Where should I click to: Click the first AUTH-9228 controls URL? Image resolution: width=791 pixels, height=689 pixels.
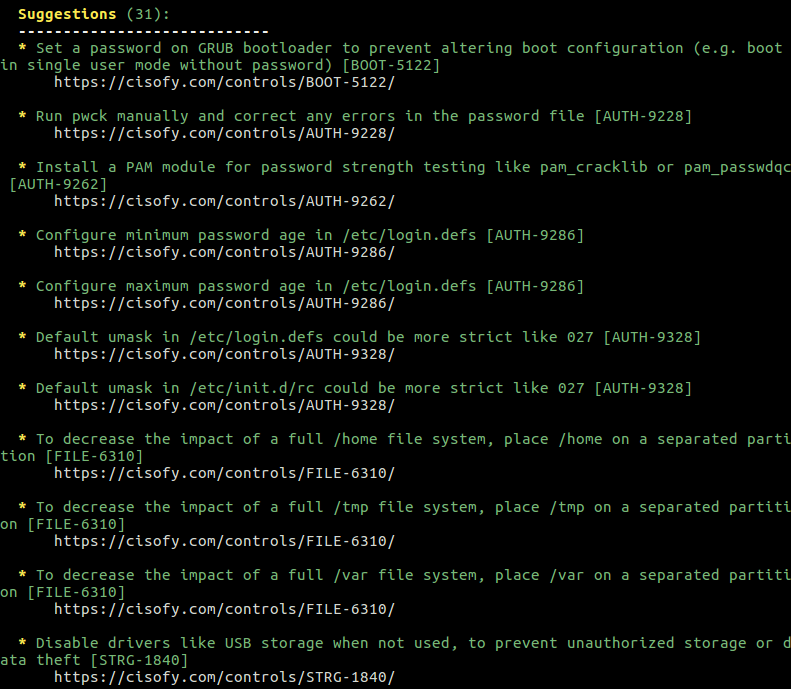(x=224, y=133)
